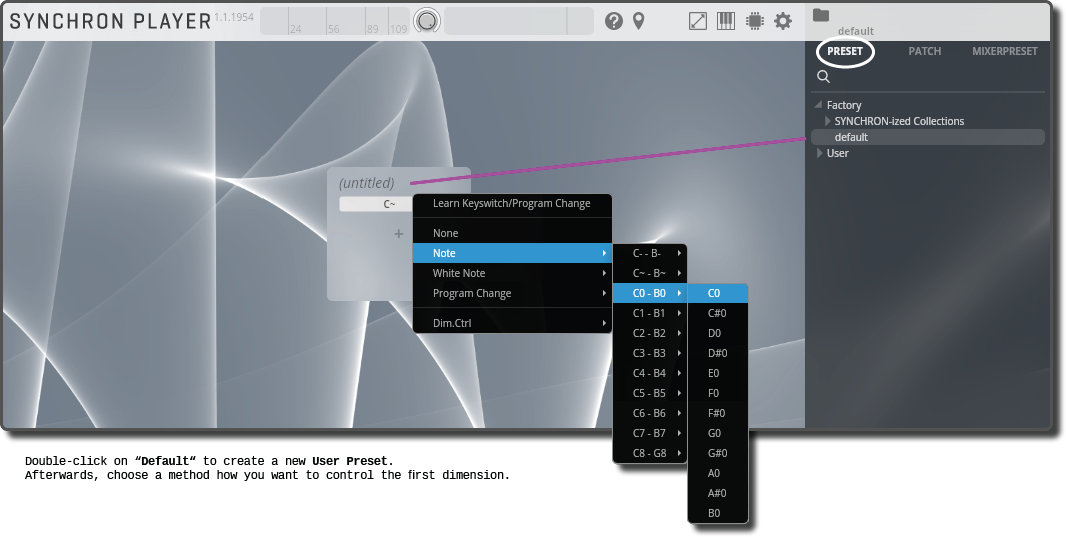Select note A#0
The width and height of the screenshot is (1066, 537).
(x=718, y=493)
